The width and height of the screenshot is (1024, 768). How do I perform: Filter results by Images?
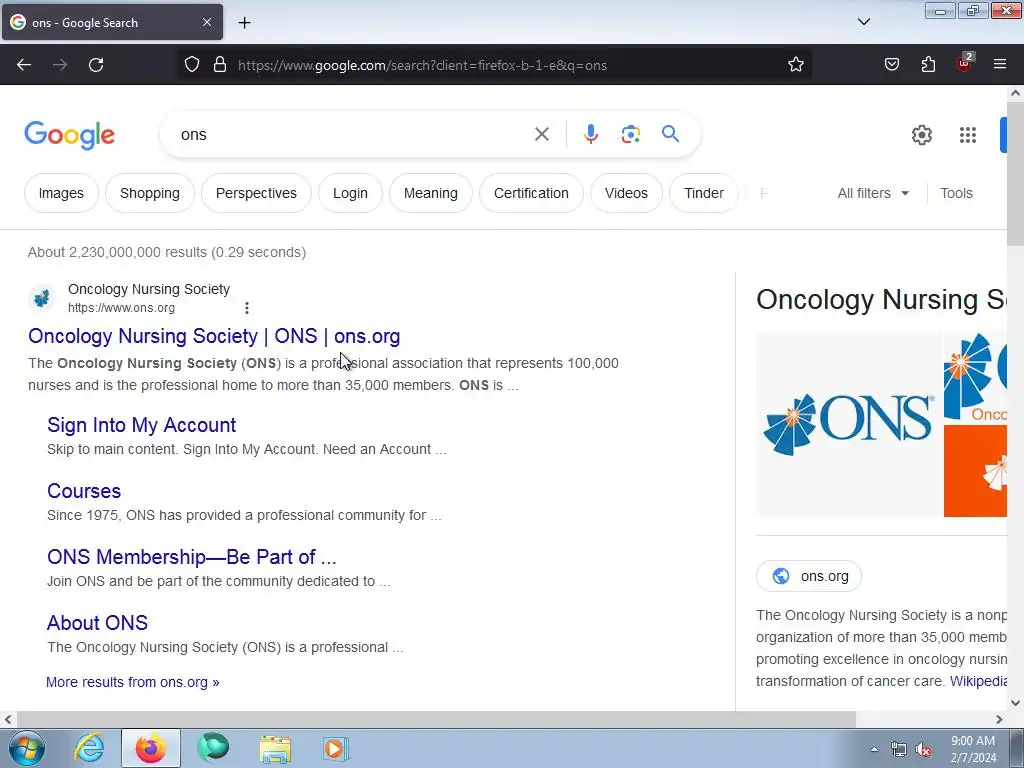(x=61, y=193)
